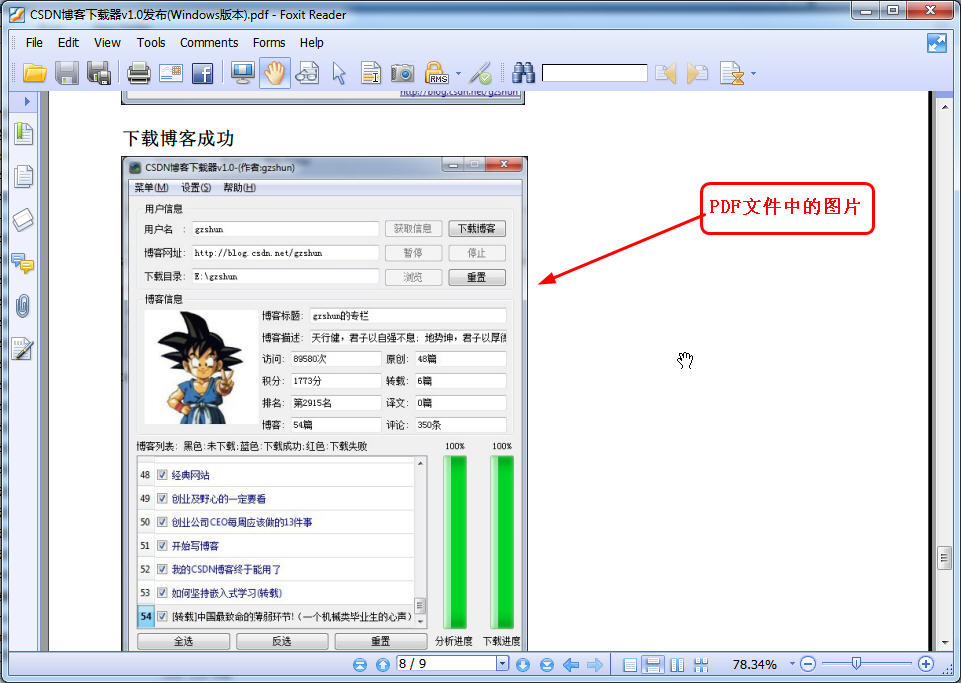This screenshot has width=961, height=683.
Task: Click the zoom out minus button
Action: pos(808,664)
